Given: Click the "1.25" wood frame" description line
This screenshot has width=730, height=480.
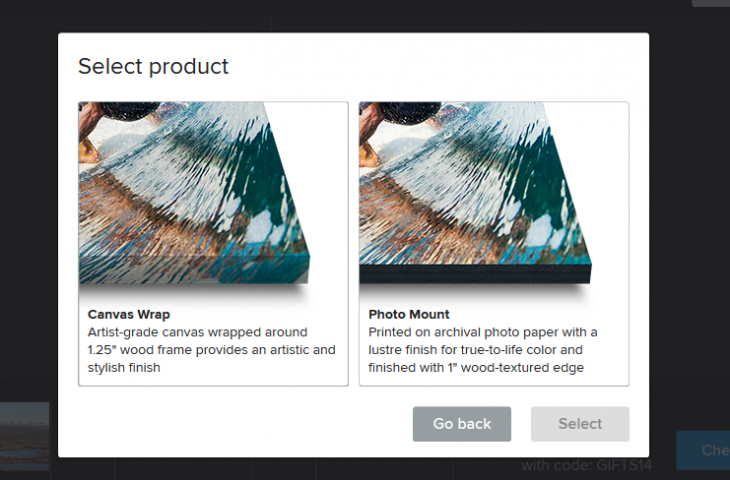Looking at the screenshot, I should 211,350.
